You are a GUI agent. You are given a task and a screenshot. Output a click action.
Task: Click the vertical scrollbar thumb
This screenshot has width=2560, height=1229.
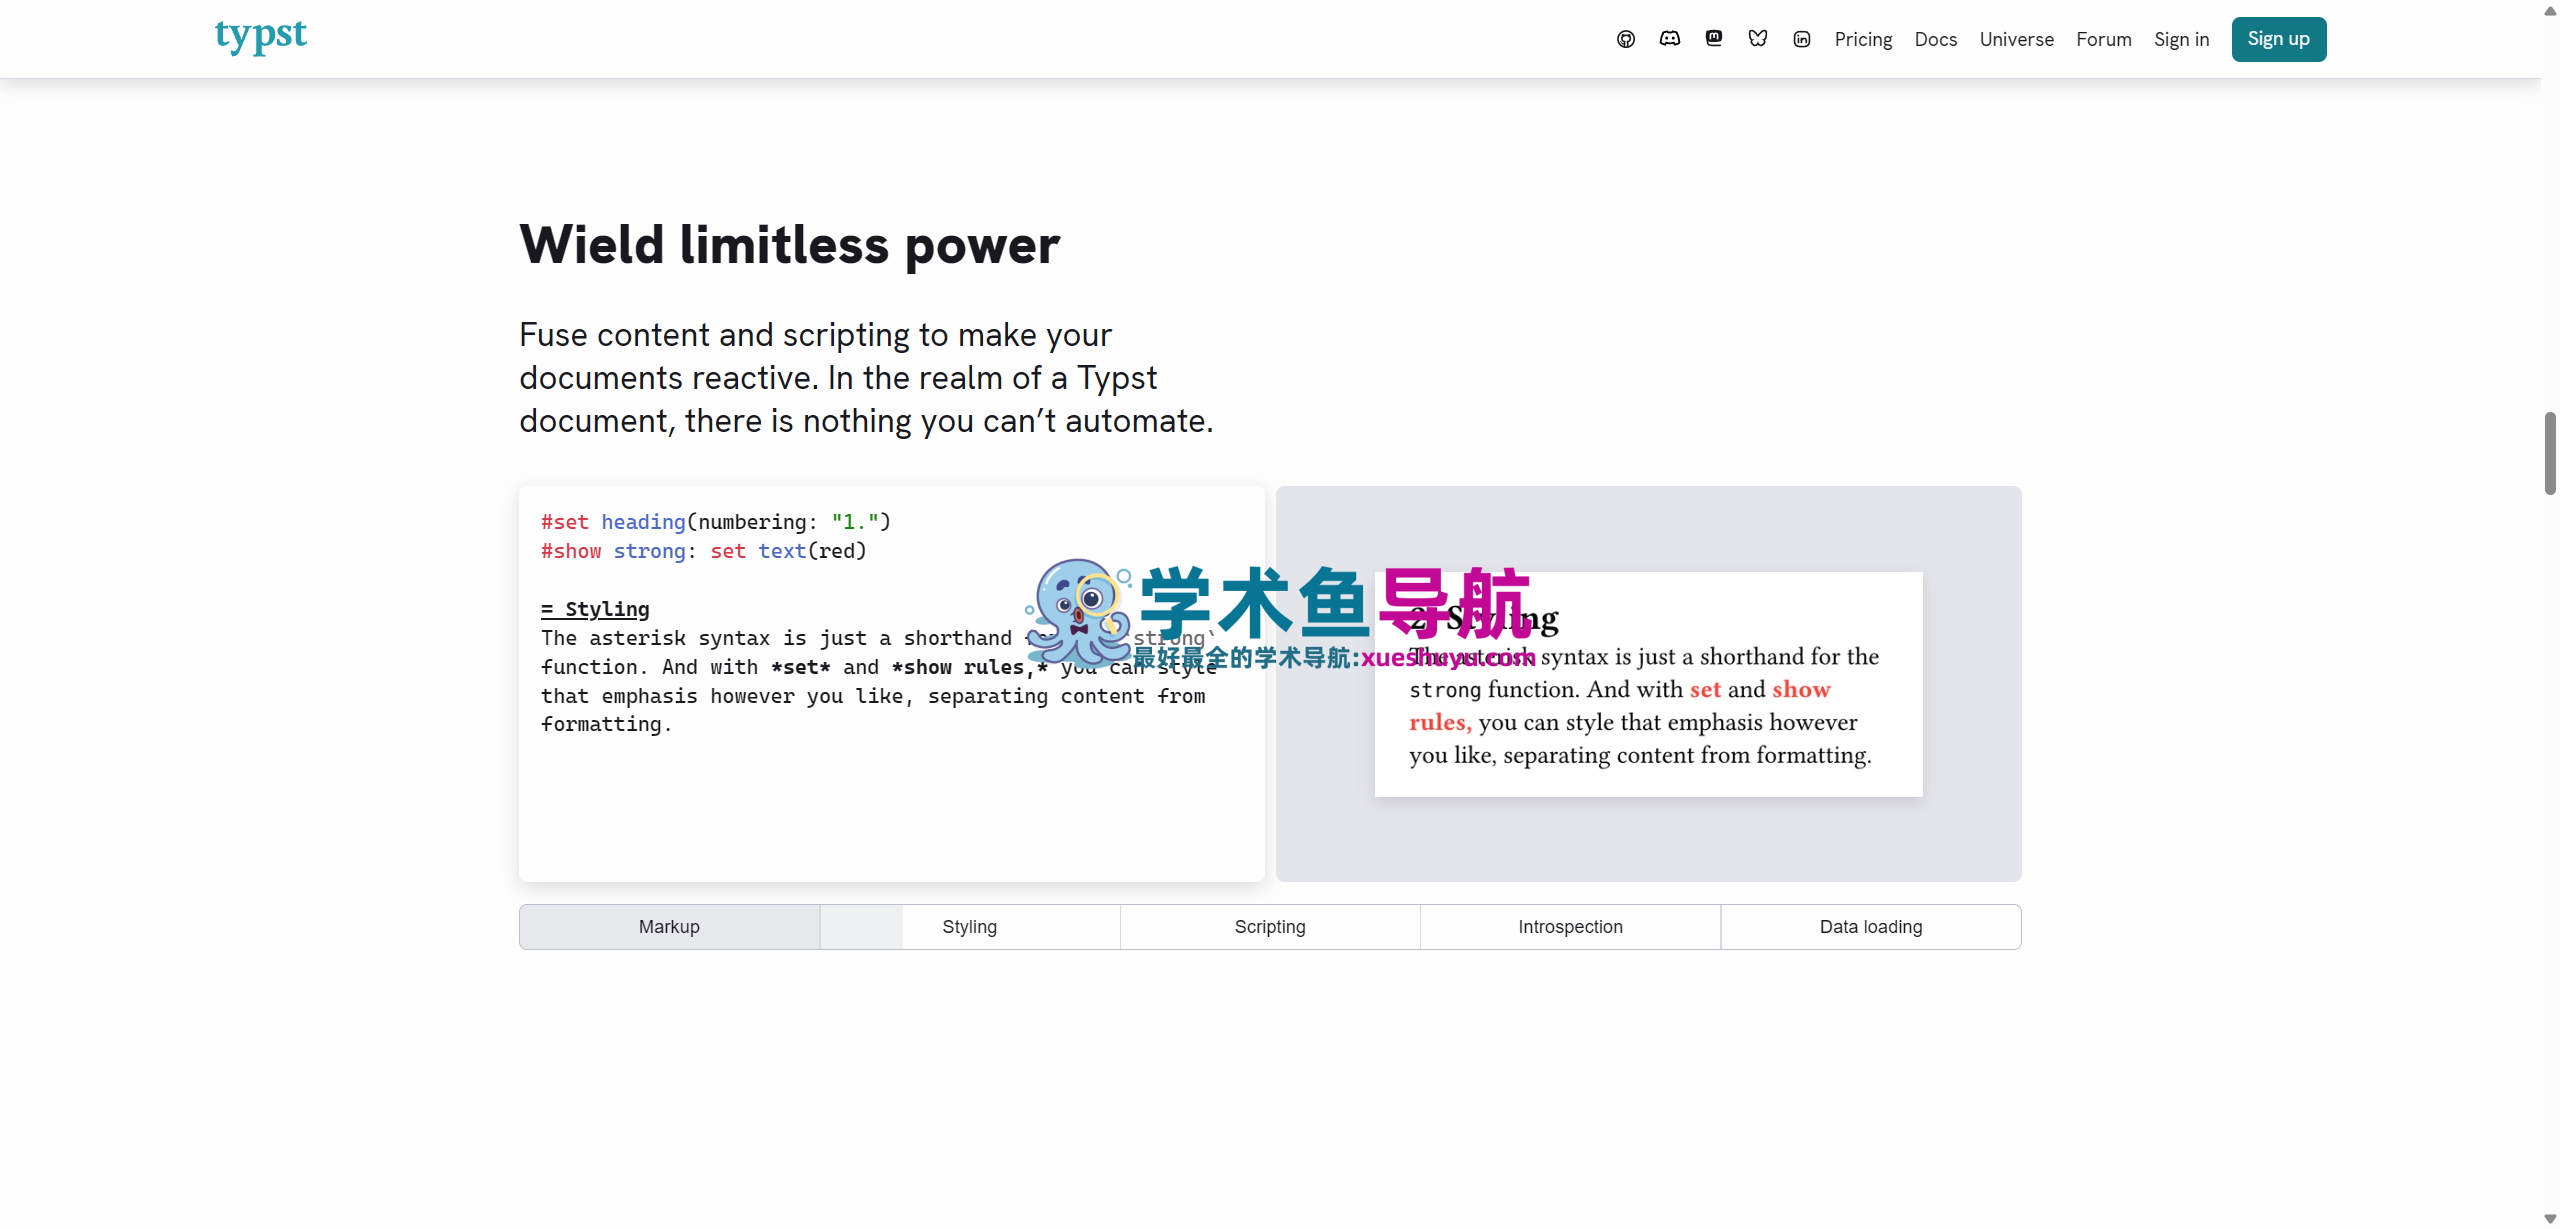[x=2550, y=452]
